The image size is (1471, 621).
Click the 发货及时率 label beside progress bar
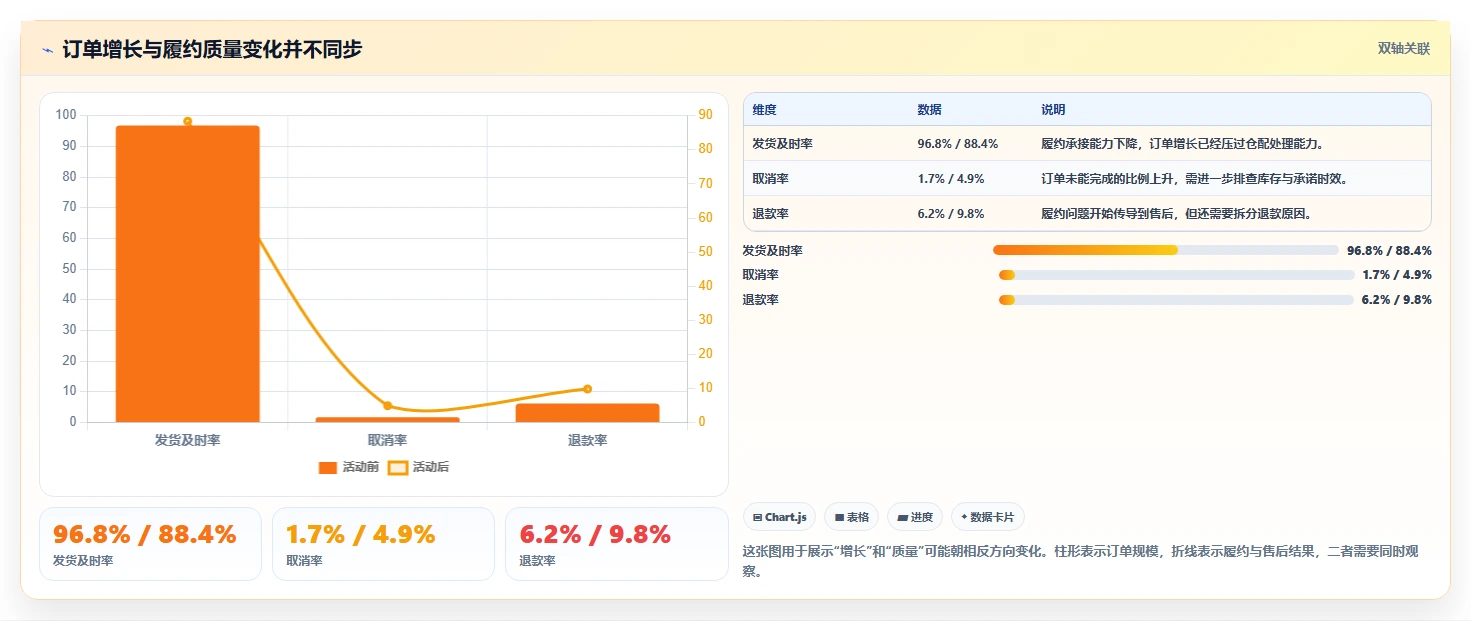(772, 250)
